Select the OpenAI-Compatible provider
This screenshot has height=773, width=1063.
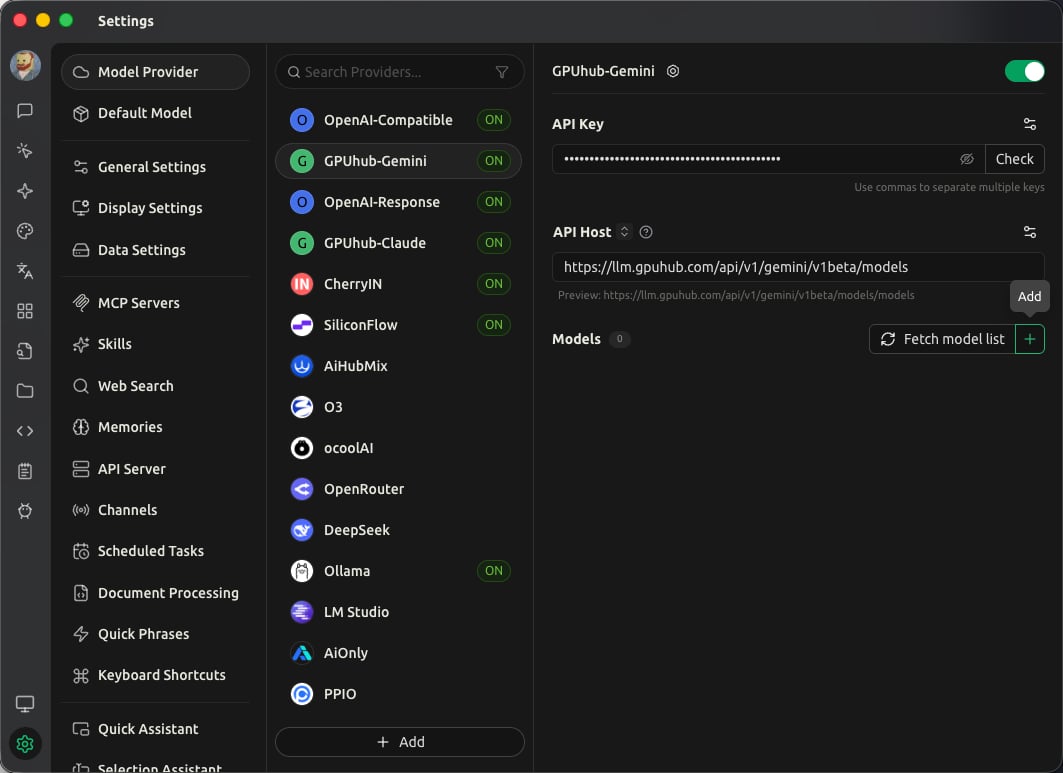click(x=399, y=120)
